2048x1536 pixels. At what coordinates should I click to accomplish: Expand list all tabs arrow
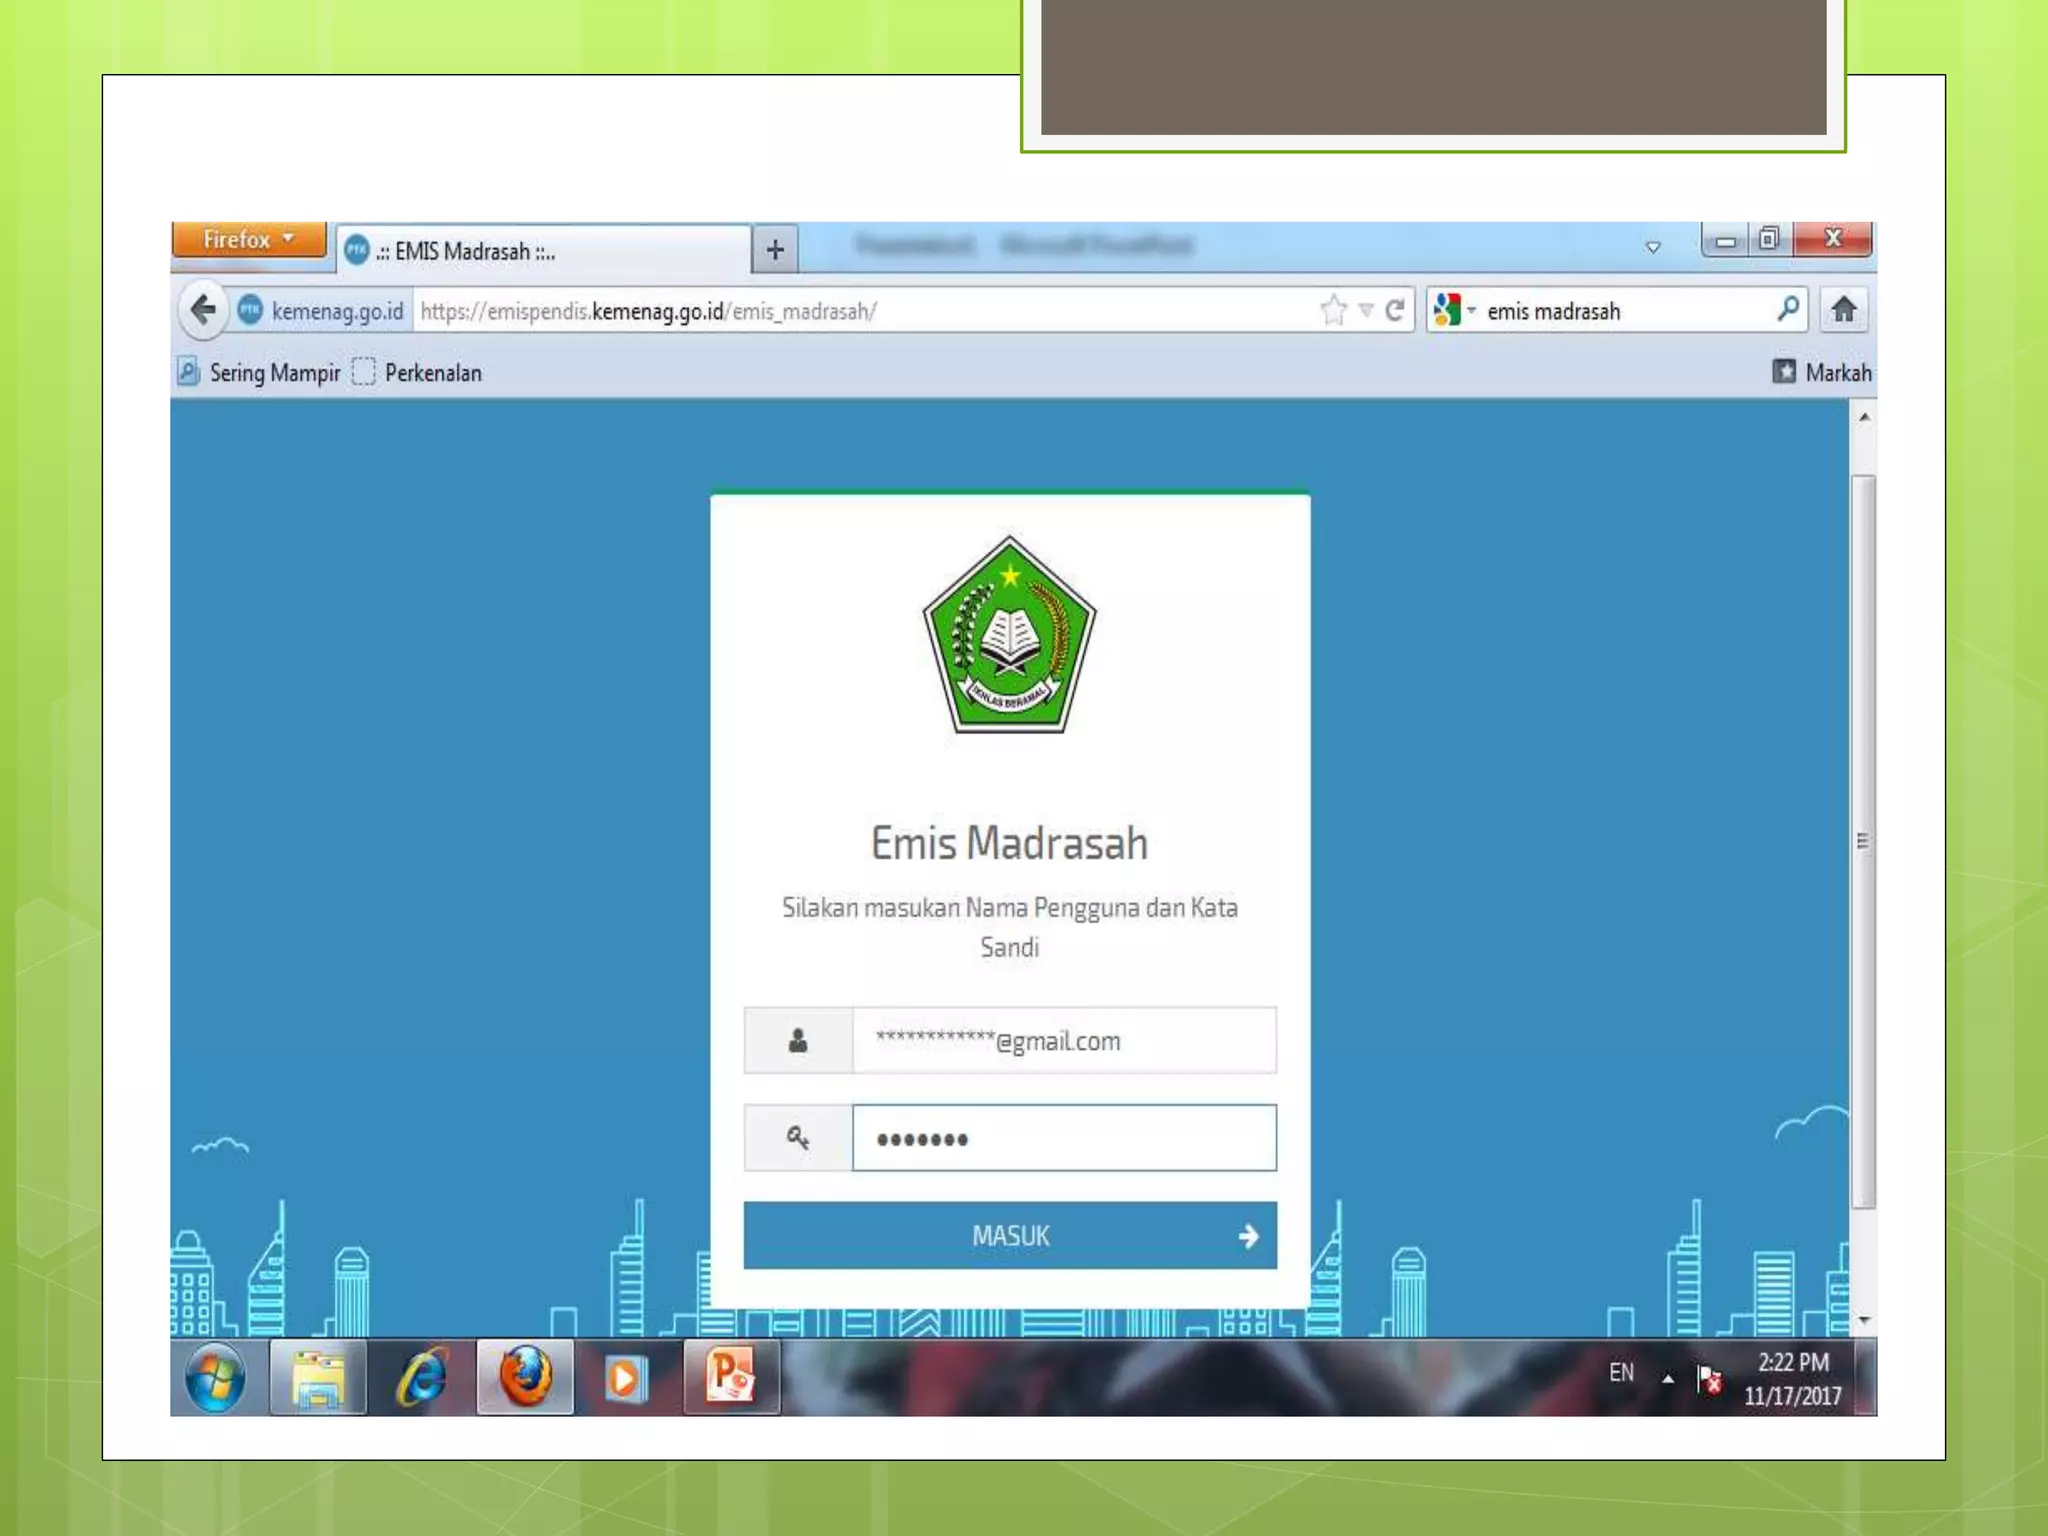coord(1653,247)
